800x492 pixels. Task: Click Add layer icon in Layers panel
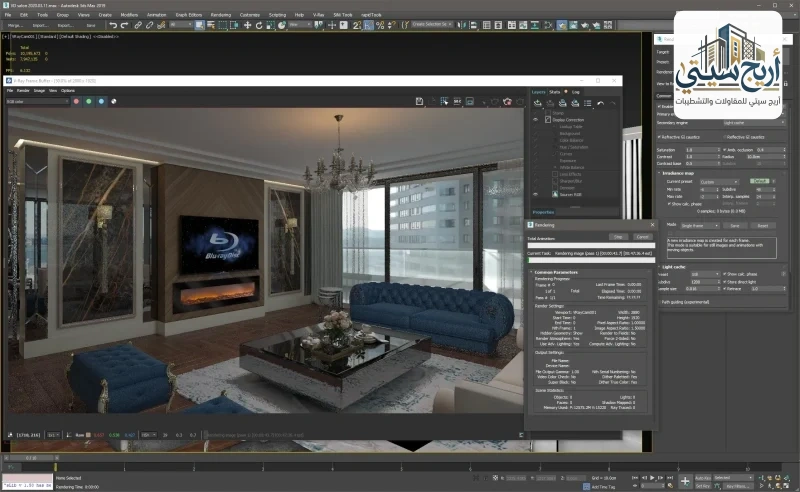tap(538, 103)
